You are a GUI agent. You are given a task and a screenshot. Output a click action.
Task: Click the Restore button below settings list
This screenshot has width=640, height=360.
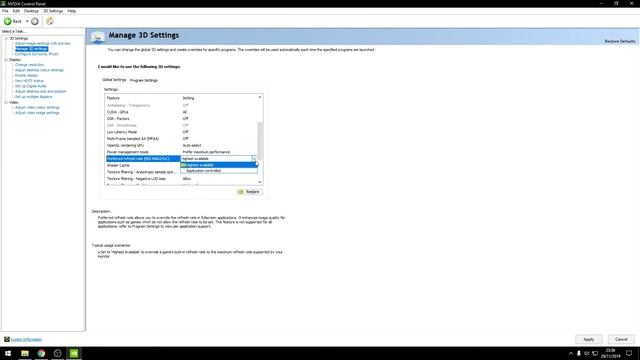250,192
